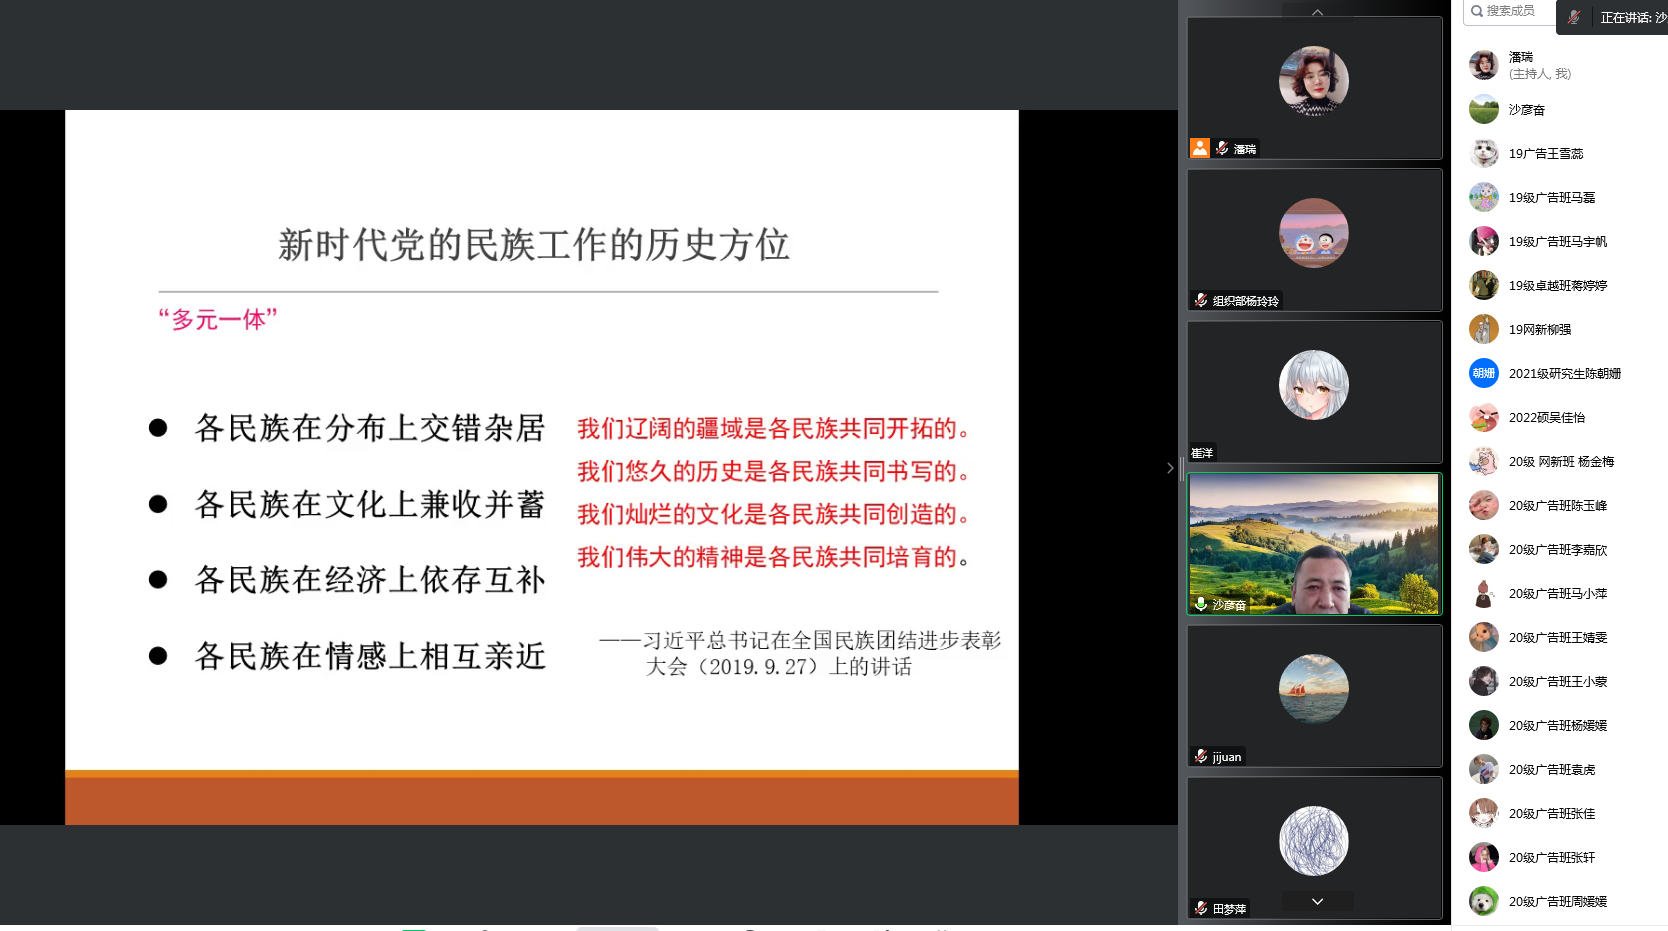Select 20级广告班陈玉峰 in the member list

click(1557, 506)
